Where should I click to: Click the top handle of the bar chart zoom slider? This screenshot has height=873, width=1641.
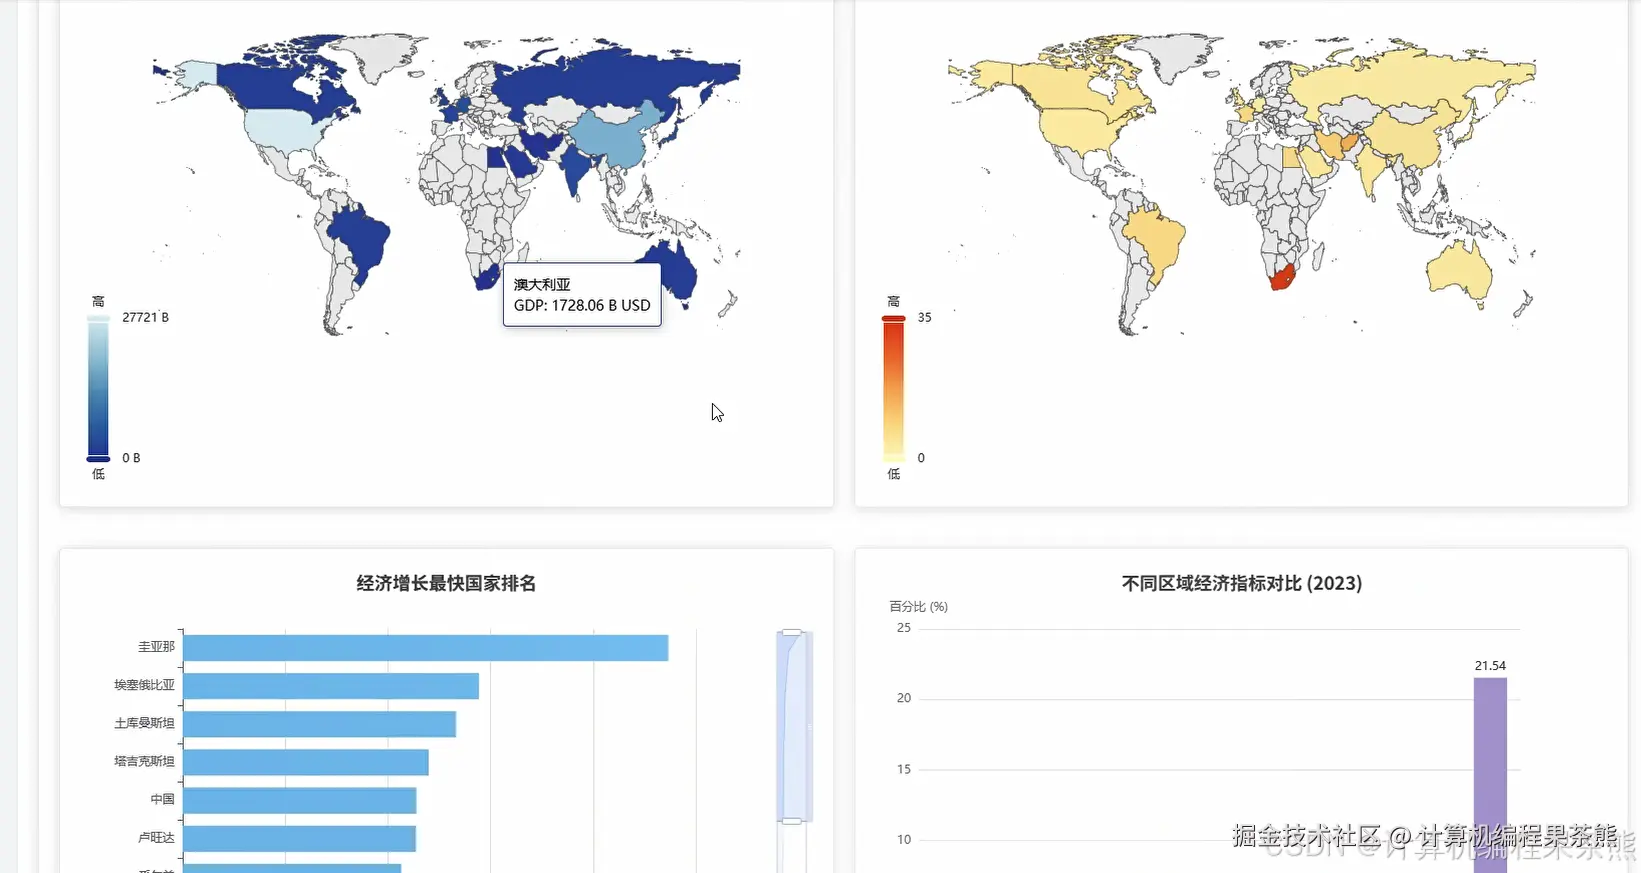pos(792,632)
